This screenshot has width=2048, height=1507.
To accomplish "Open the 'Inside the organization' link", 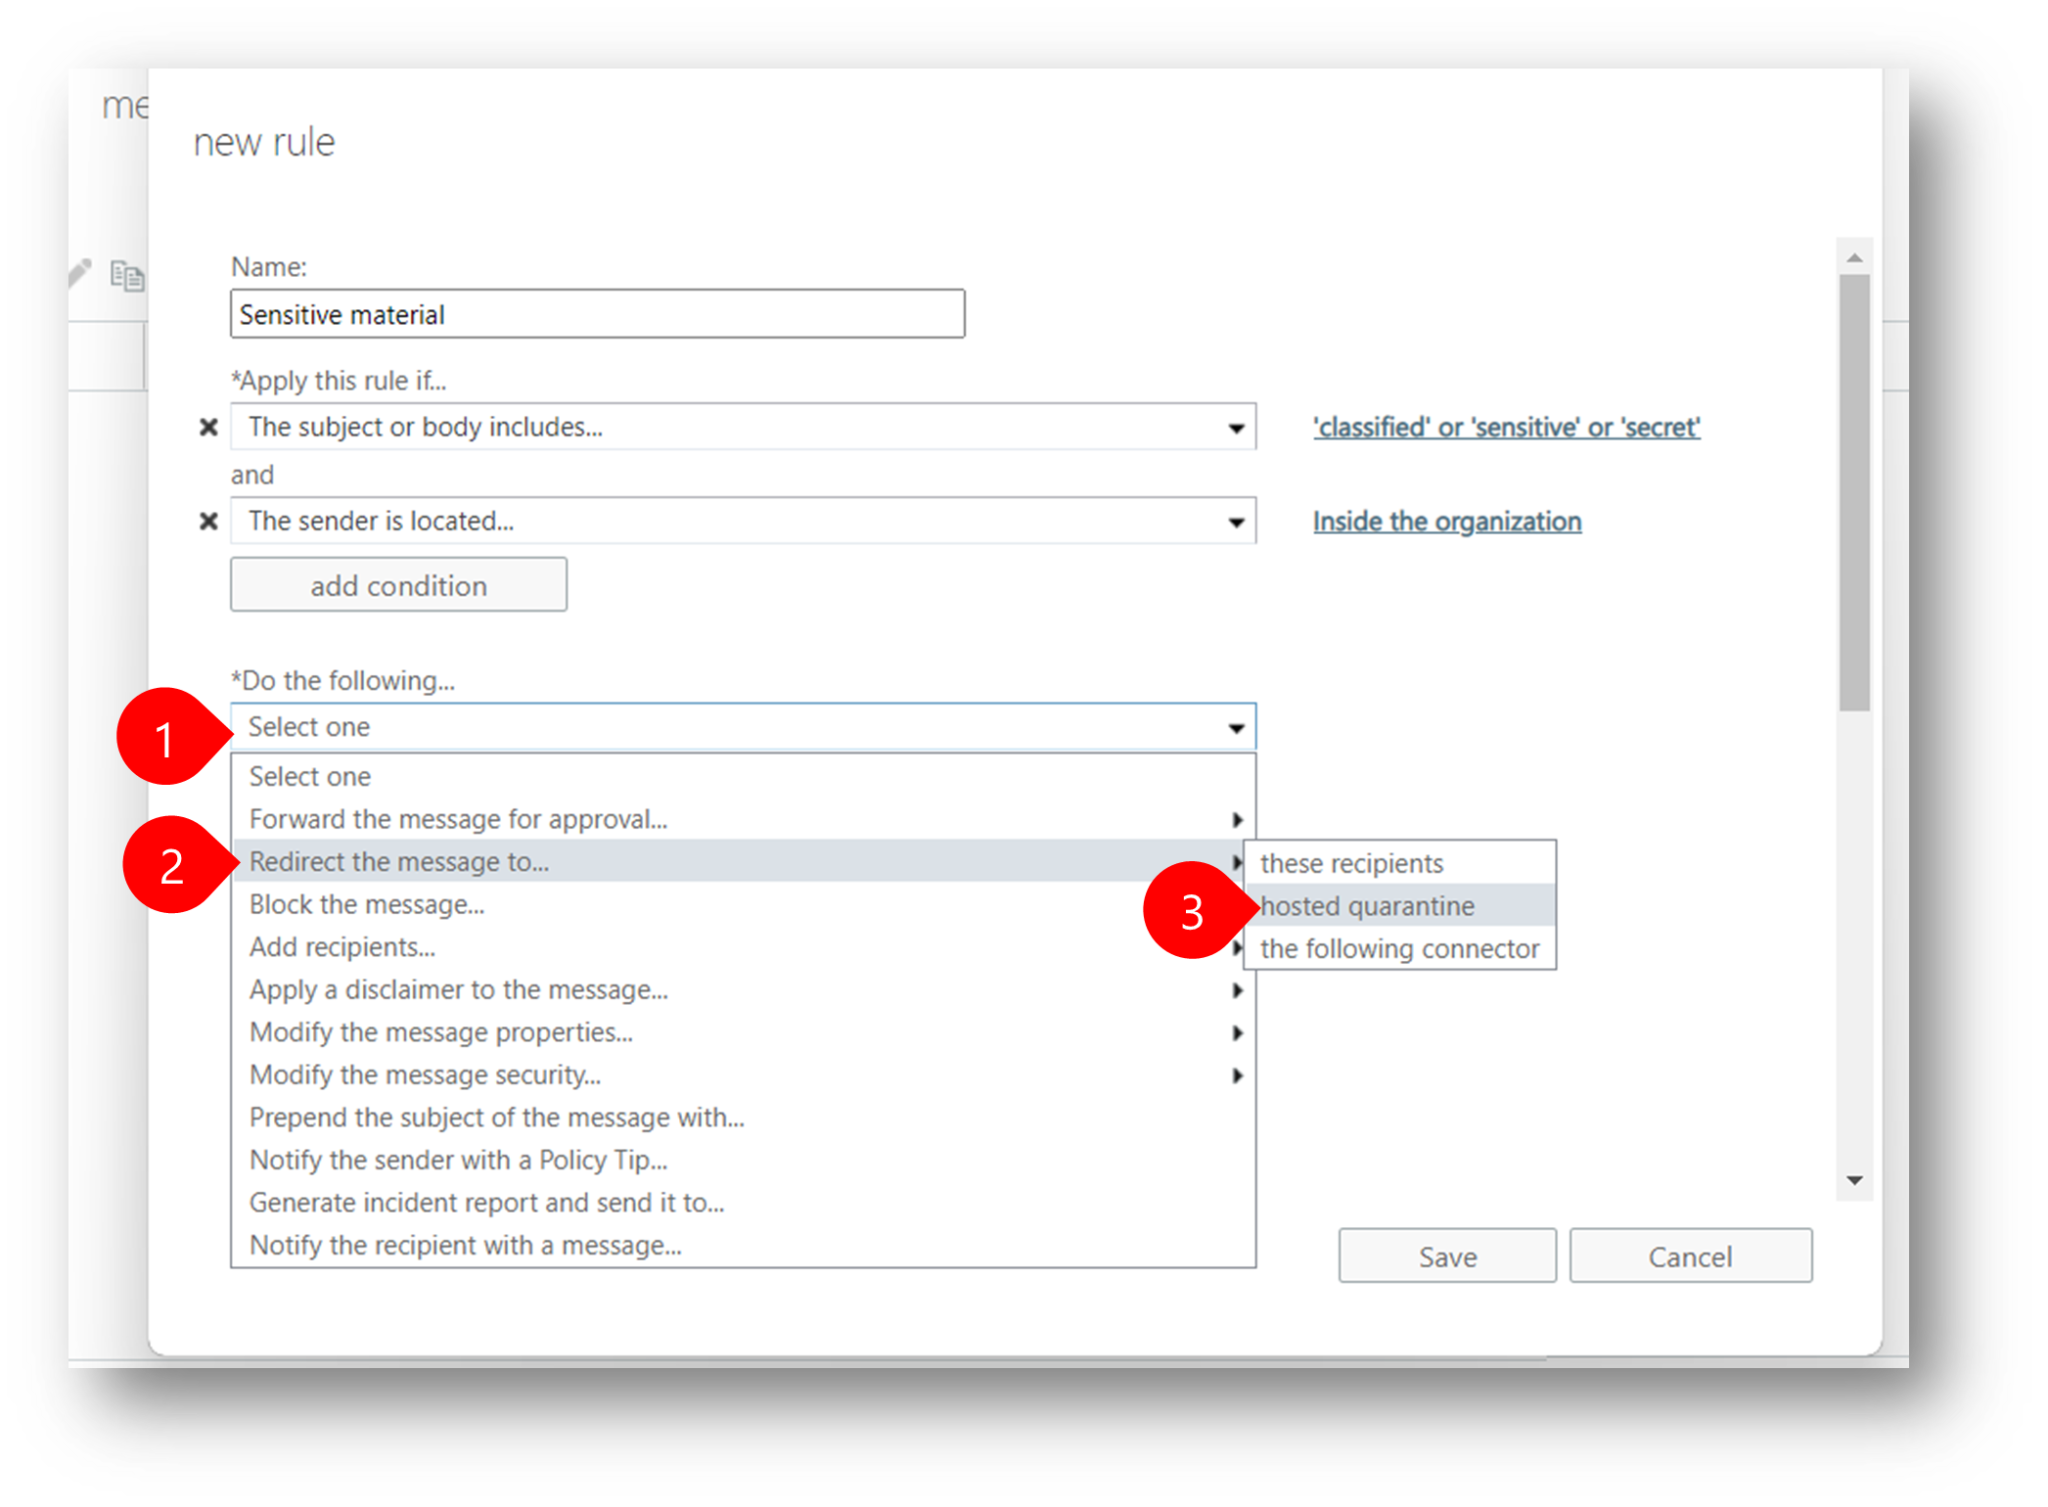I will pyautogui.click(x=1445, y=521).
